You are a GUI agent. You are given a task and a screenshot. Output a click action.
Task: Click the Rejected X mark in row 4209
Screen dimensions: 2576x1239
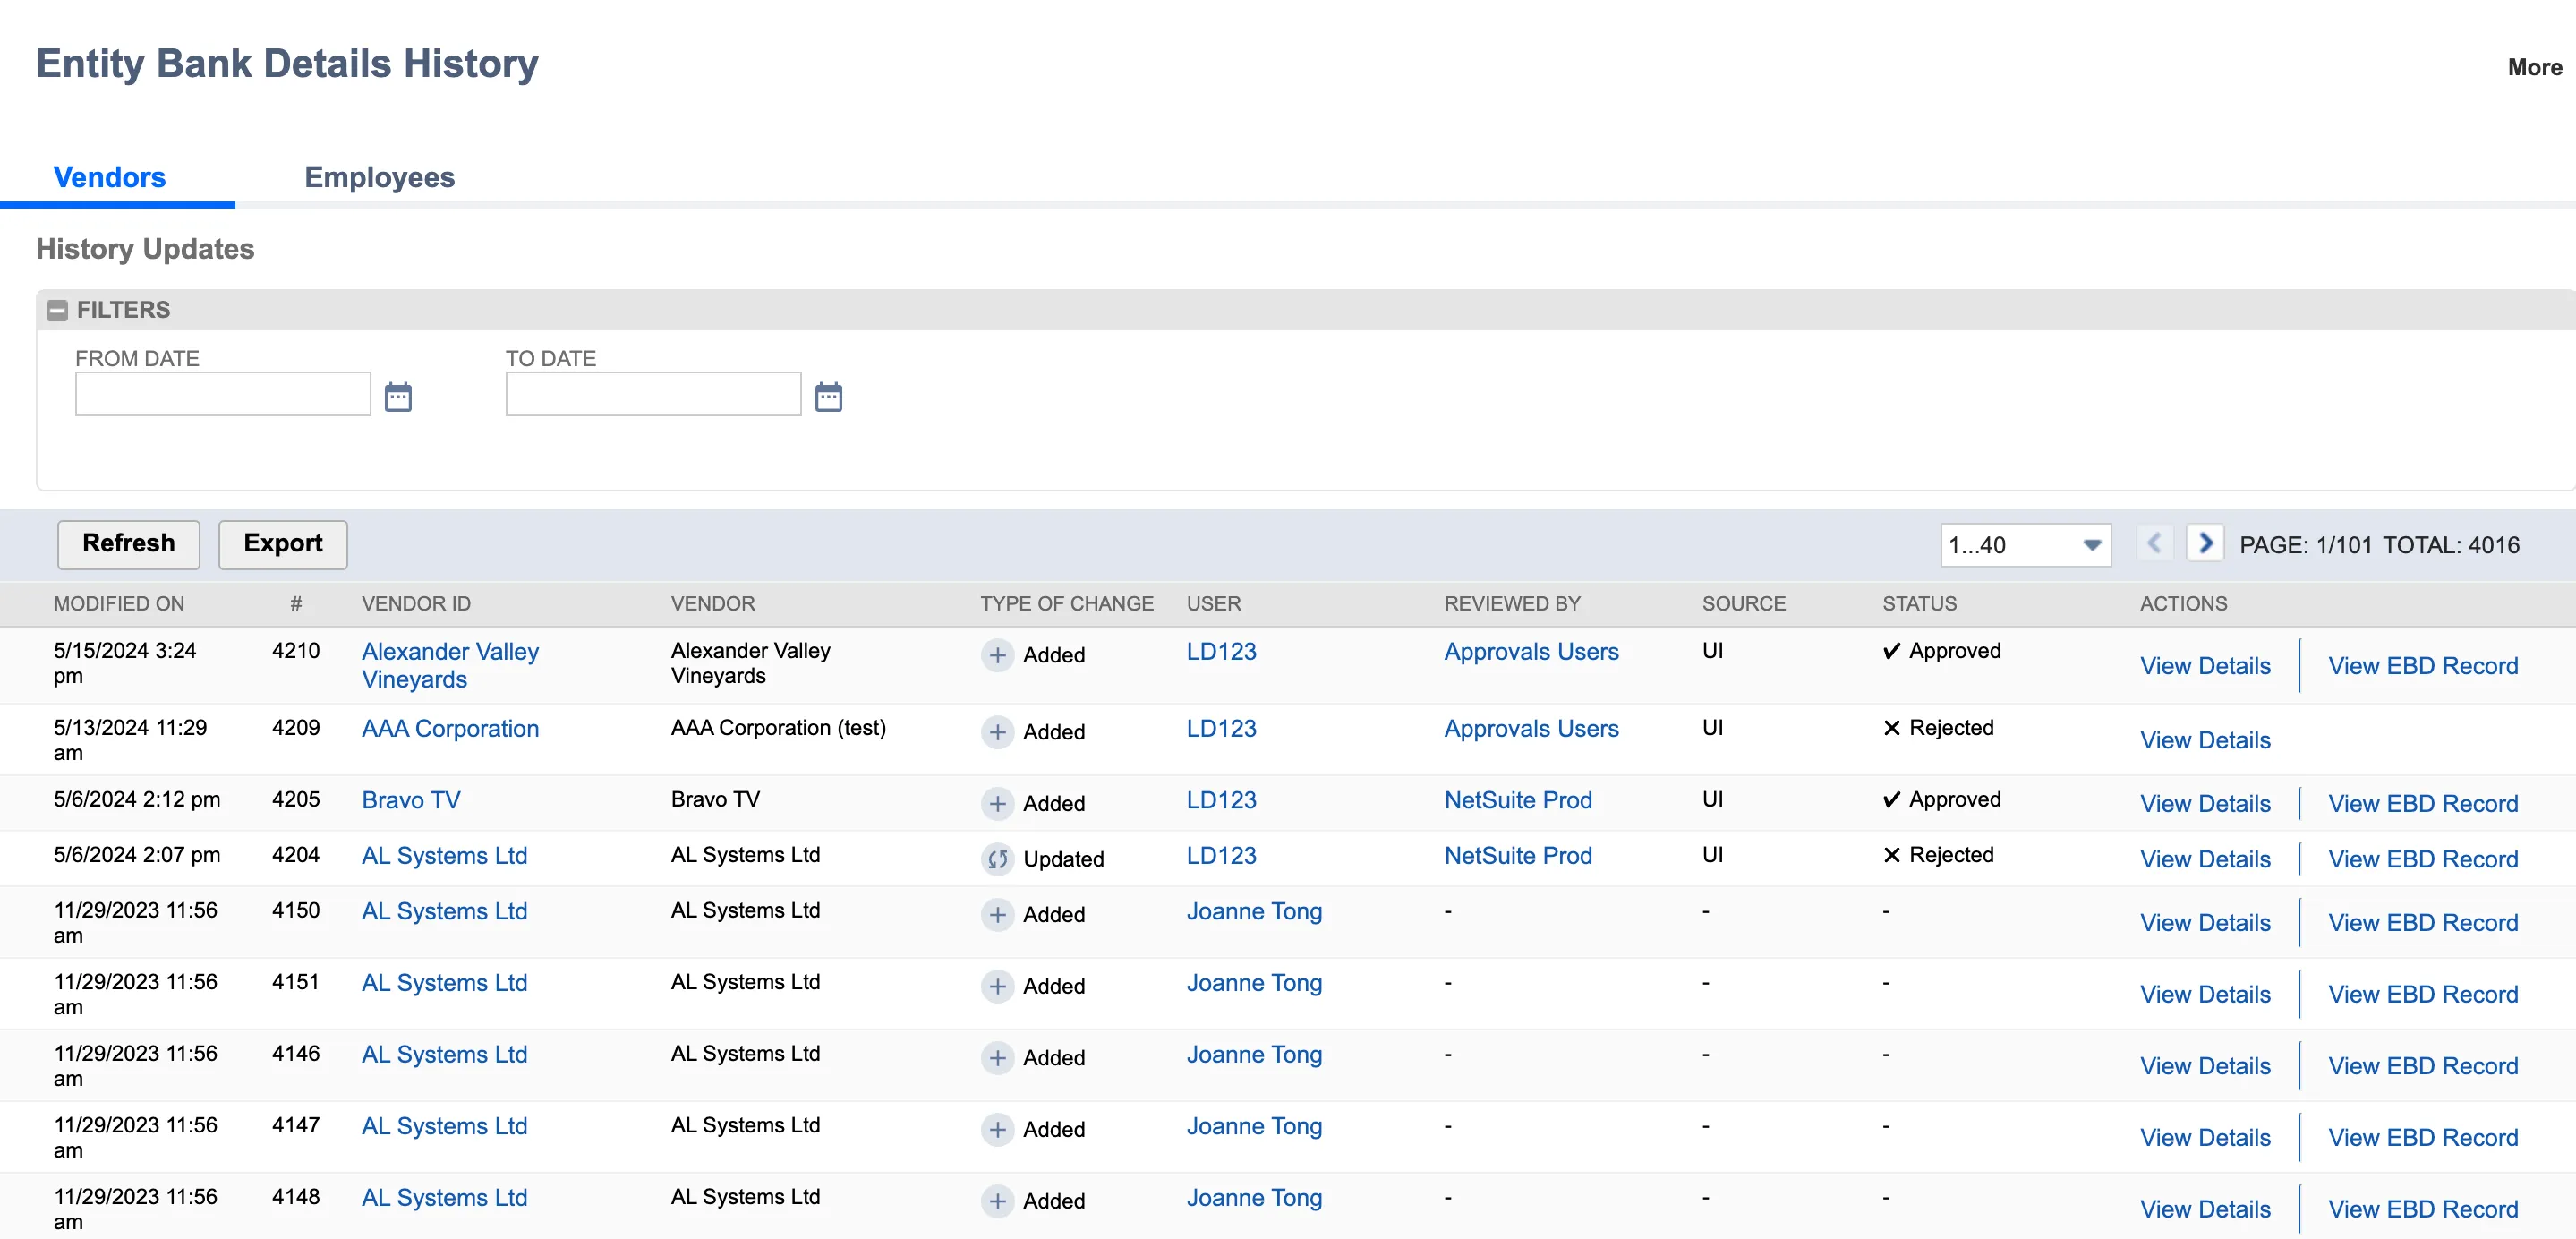pos(1891,728)
